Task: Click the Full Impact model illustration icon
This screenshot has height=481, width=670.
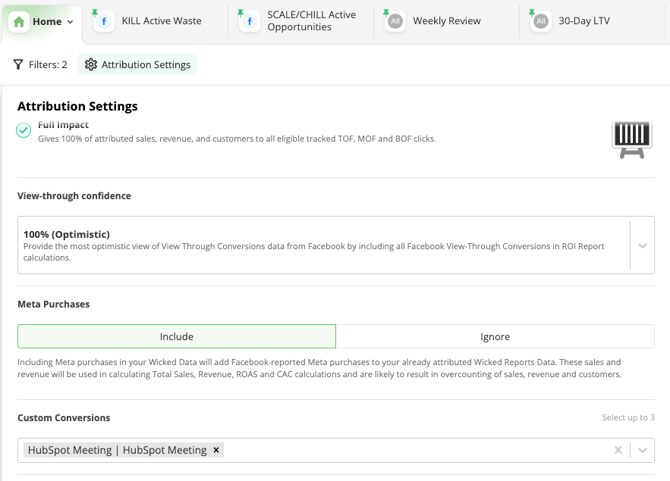Action: pyautogui.click(x=631, y=138)
